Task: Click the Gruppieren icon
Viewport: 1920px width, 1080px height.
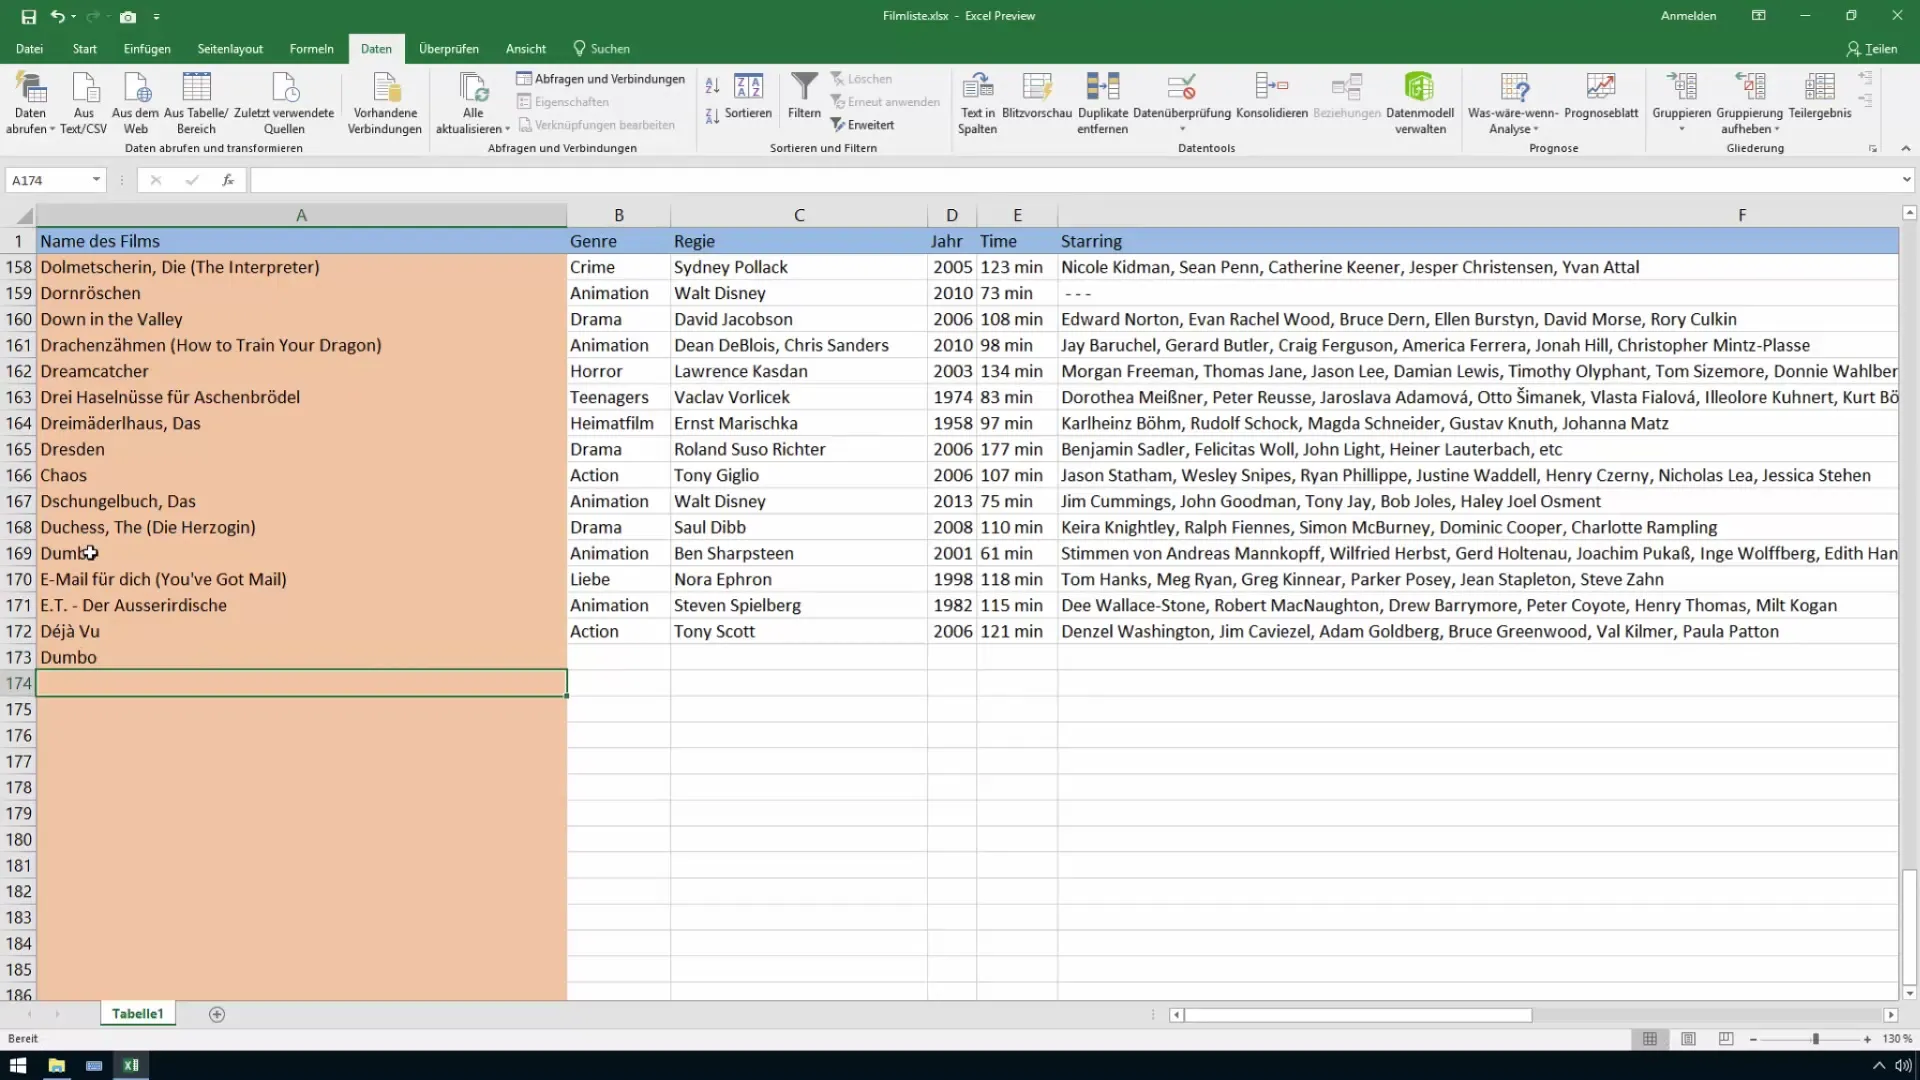Action: coord(1681,88)
